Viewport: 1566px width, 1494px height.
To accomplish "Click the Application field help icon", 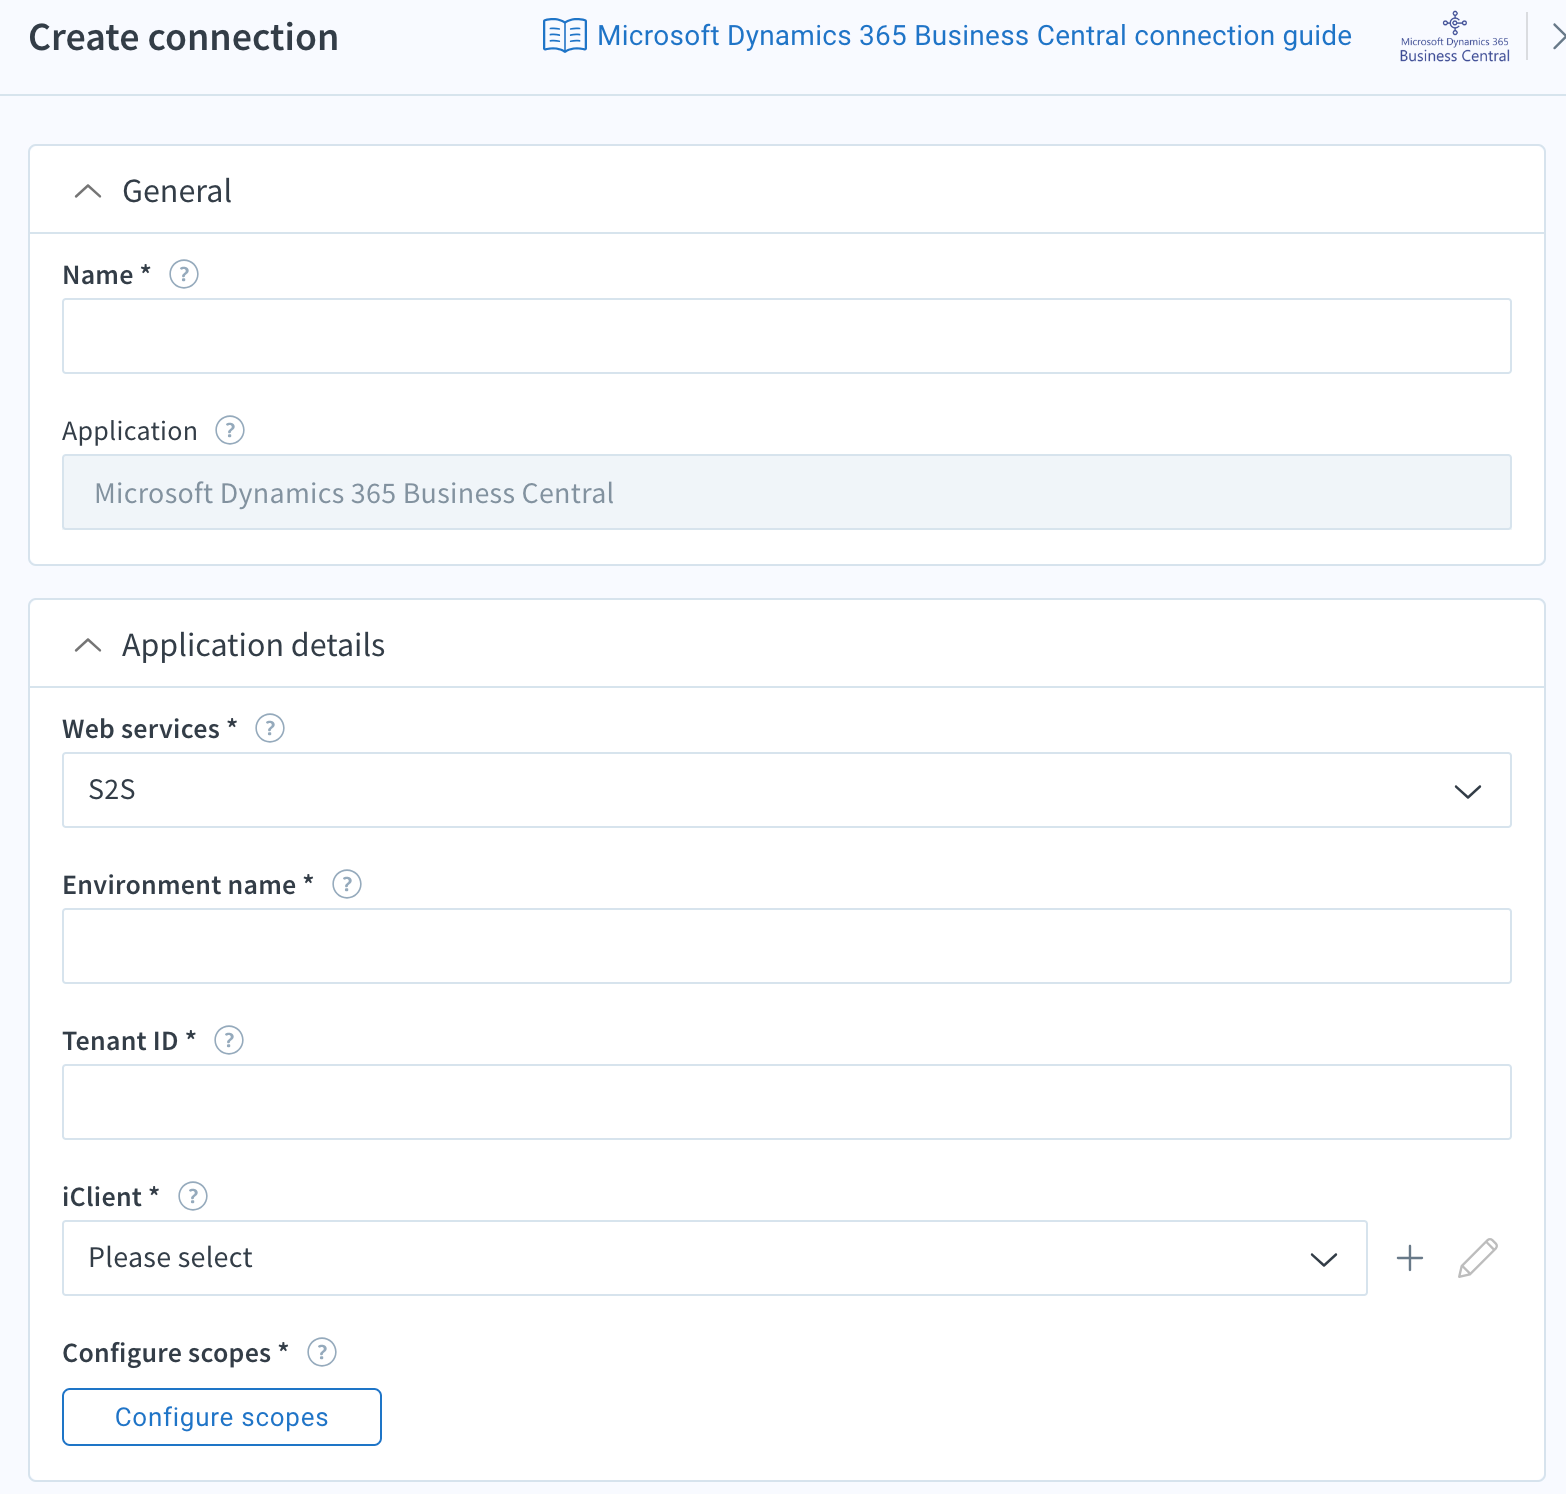I will (229, 430).
